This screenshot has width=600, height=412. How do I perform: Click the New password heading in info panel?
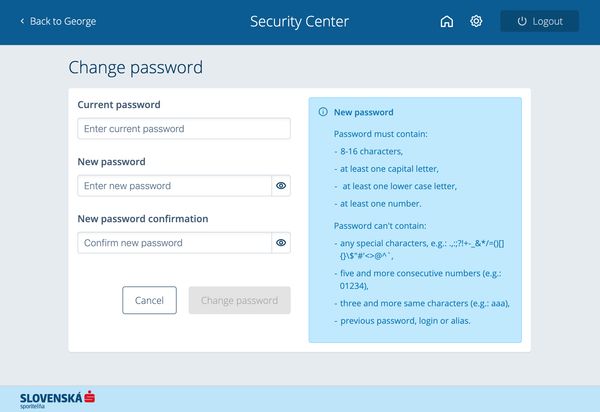(x=363, y=113)
